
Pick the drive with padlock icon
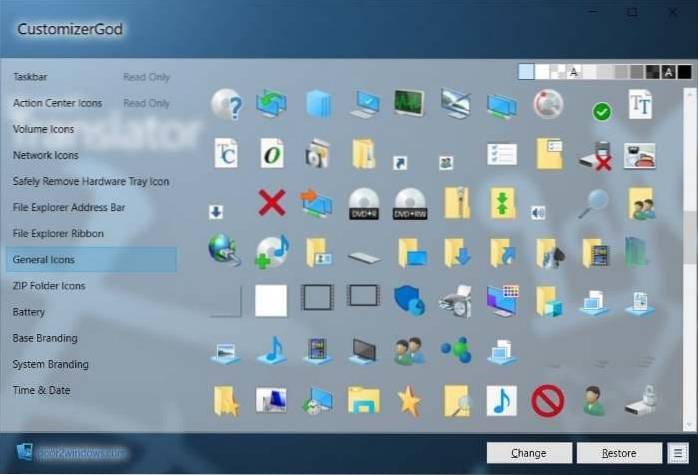641,400
